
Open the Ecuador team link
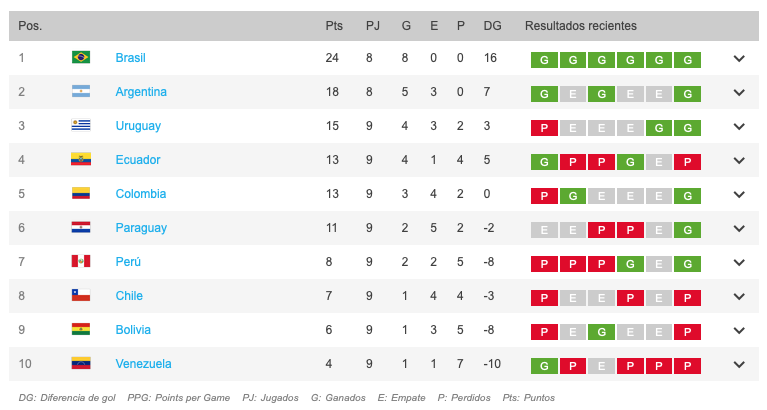[138, 160]
